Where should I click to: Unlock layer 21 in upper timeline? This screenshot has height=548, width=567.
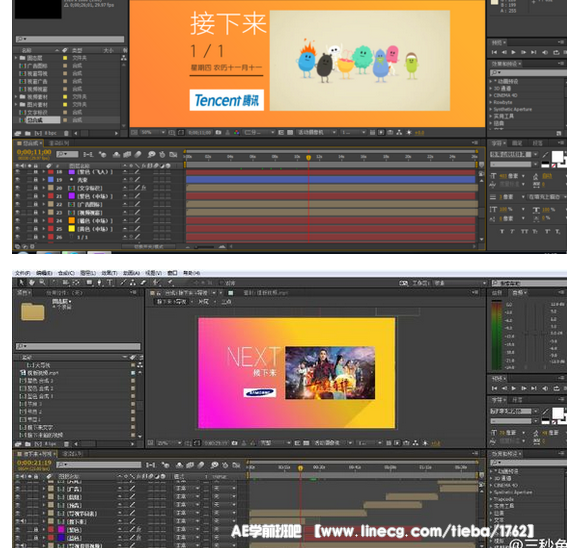(36, 196)
